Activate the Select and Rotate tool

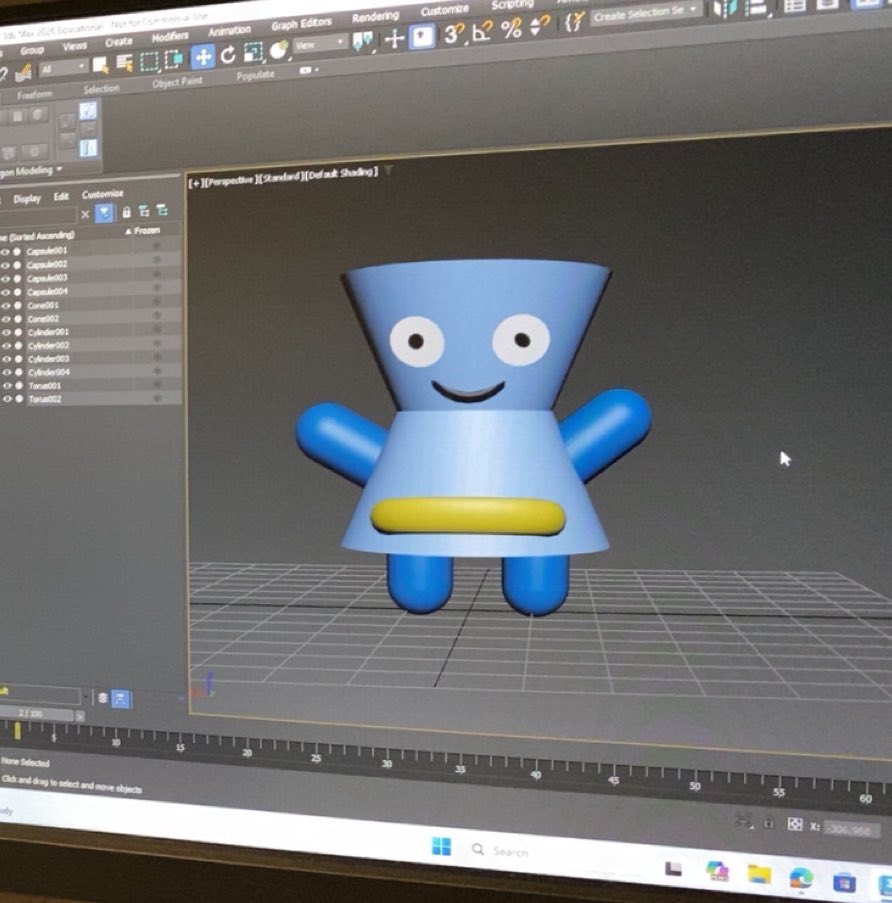[x=229, y=55]
